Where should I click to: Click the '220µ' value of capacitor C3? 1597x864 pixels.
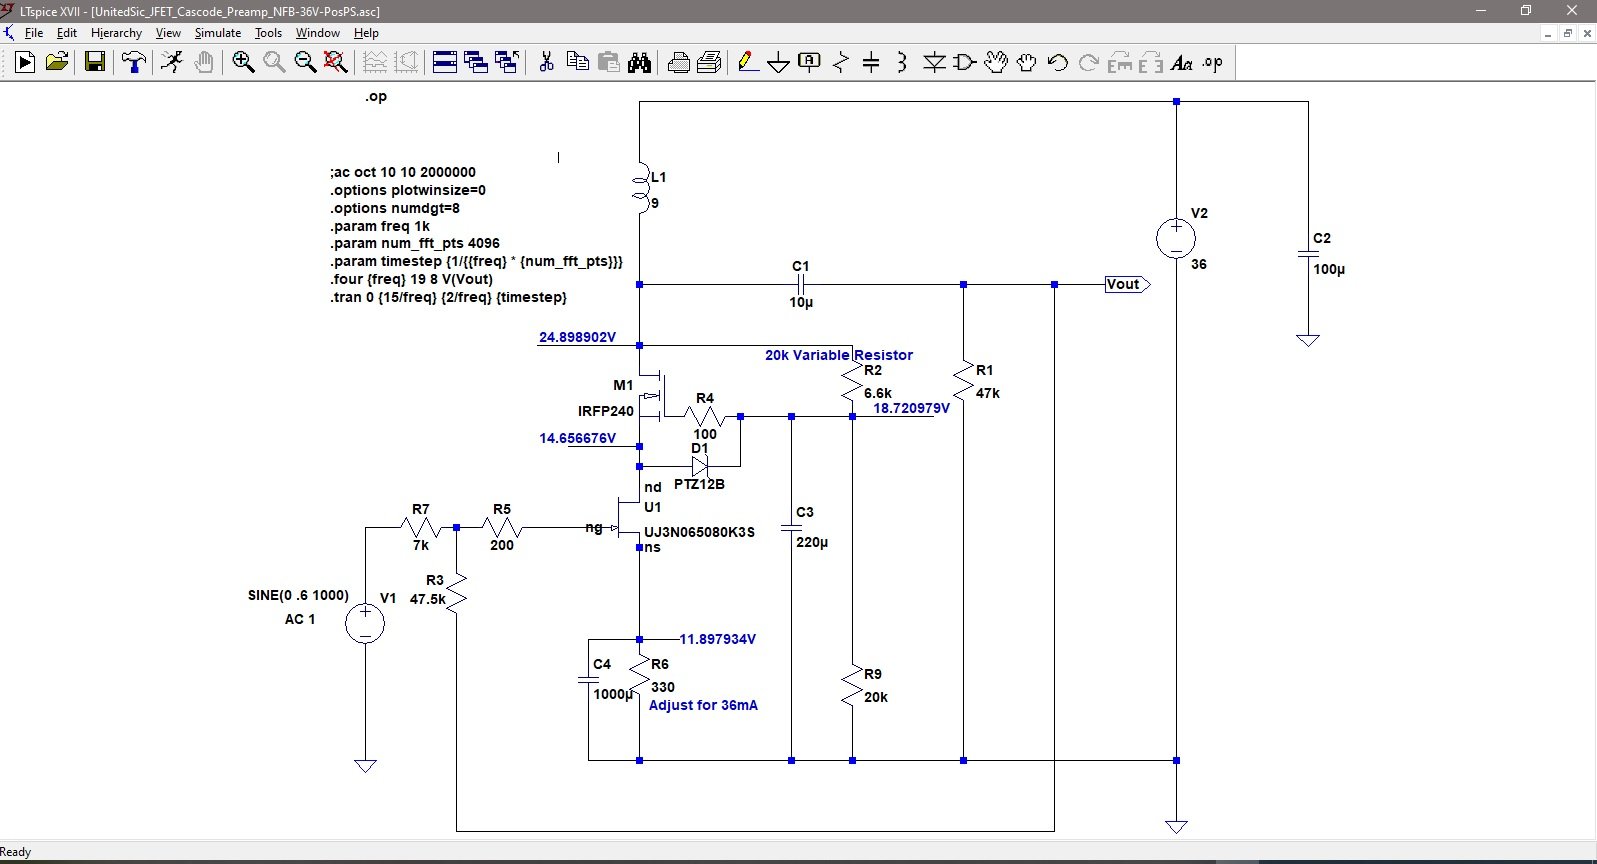(x=812, y=542)
